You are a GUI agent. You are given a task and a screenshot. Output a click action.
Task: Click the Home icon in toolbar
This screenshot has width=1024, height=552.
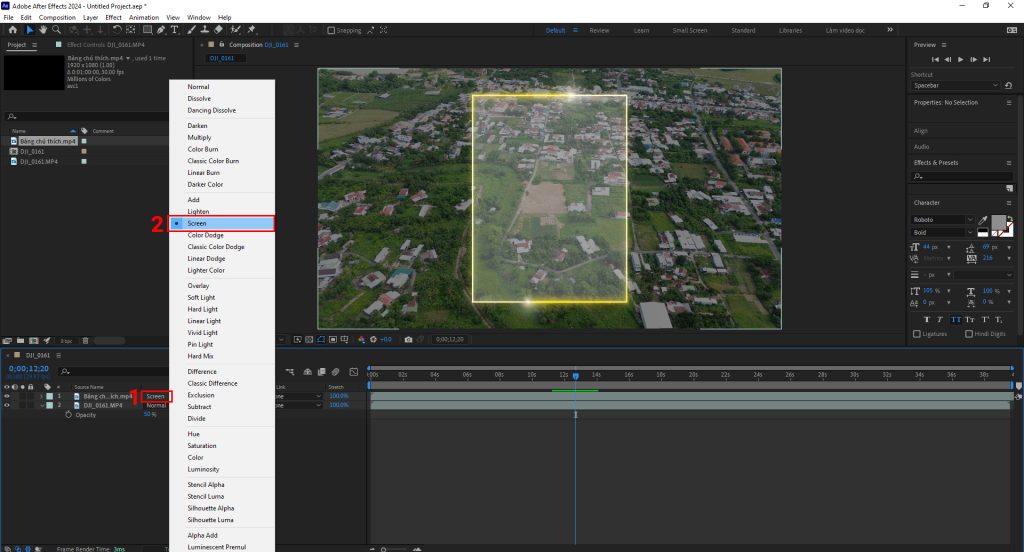pyautogui.click(x=12, y=30)
